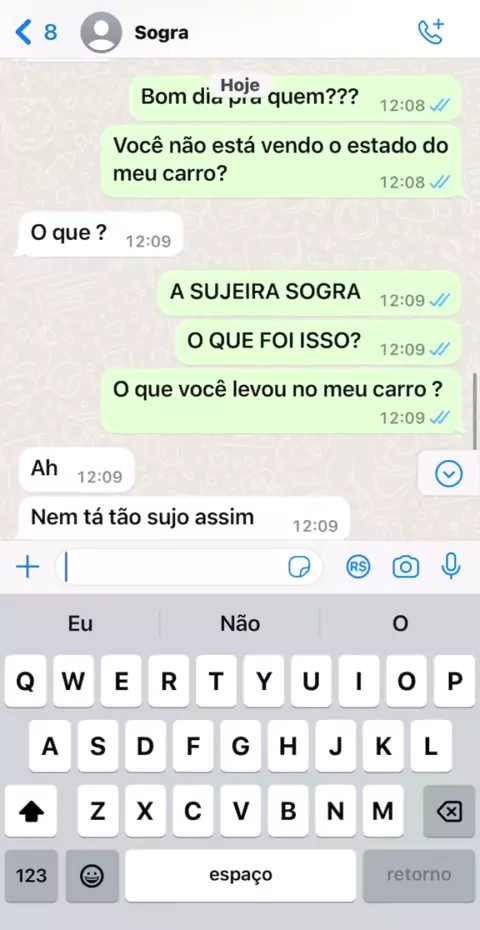Screen dimensions: 480x930
Task: Select the "Não" word suggestion
Action: (240, 623)
